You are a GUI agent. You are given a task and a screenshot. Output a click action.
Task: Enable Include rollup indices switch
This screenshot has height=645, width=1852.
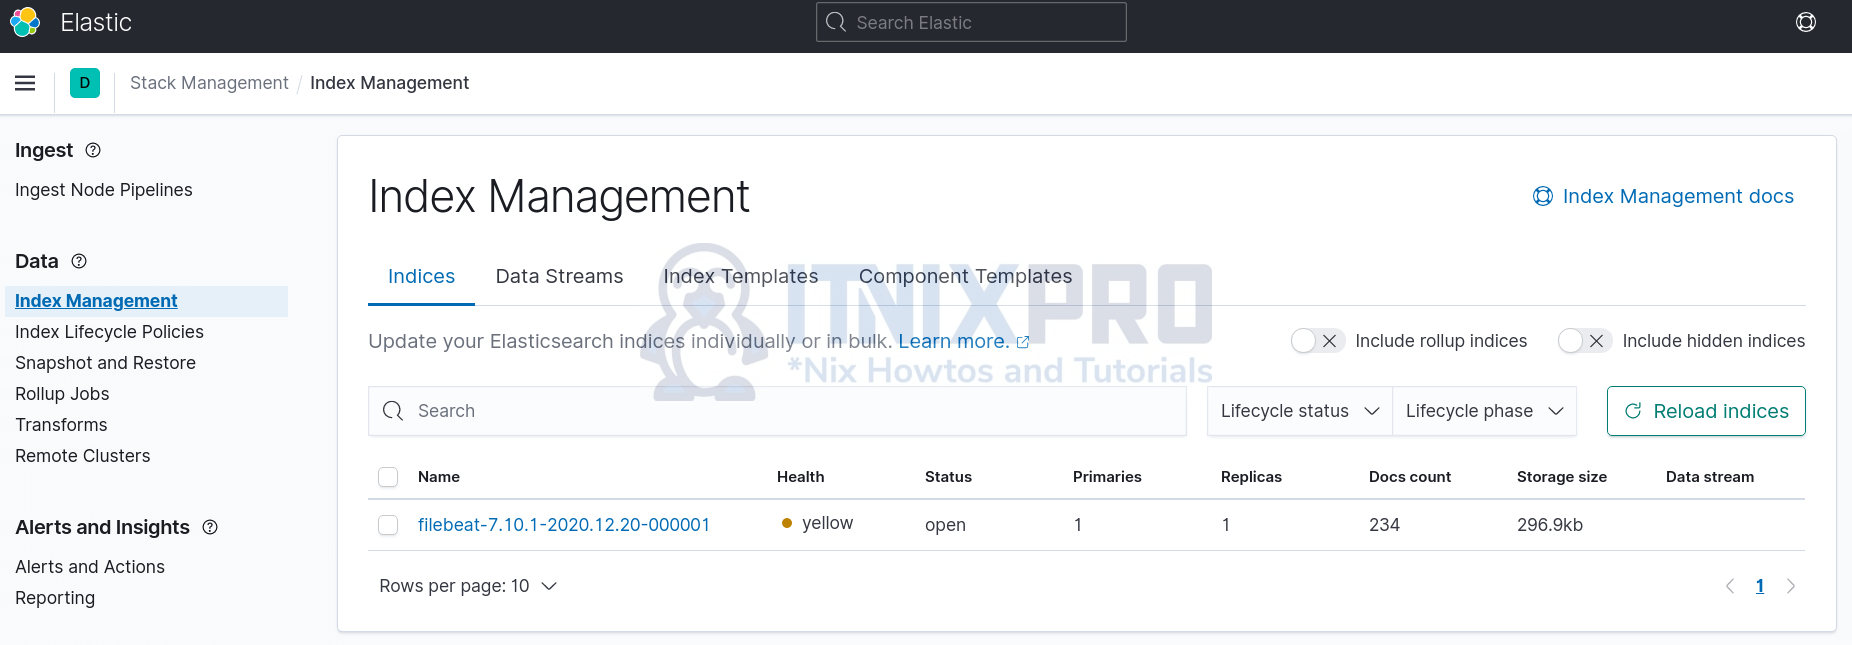[x=1316, y=341]
